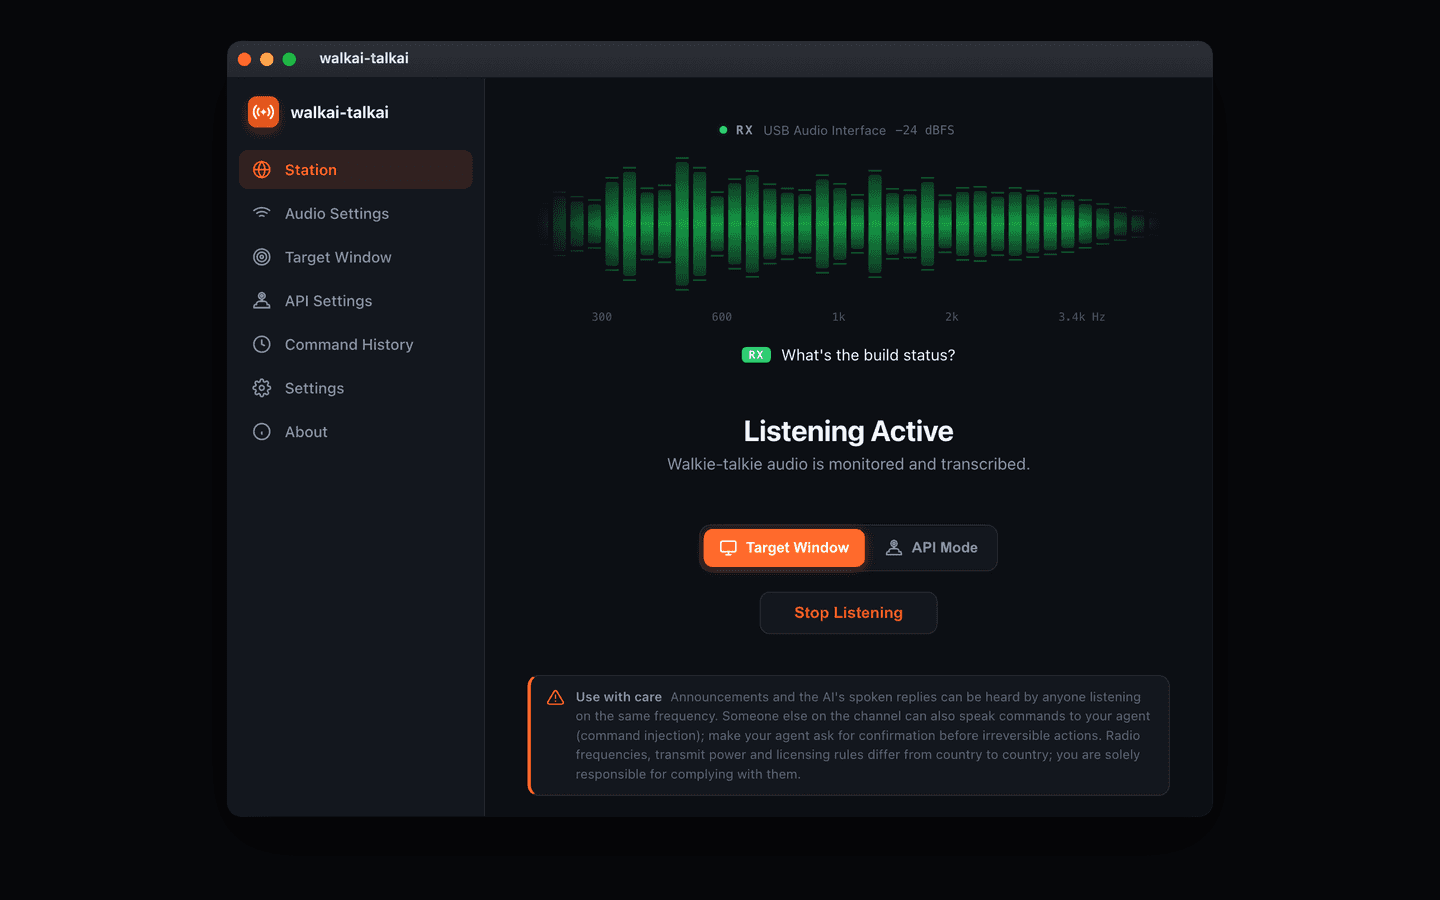Click the Stop Listening button
The image size is (1440, 900).
849,613
